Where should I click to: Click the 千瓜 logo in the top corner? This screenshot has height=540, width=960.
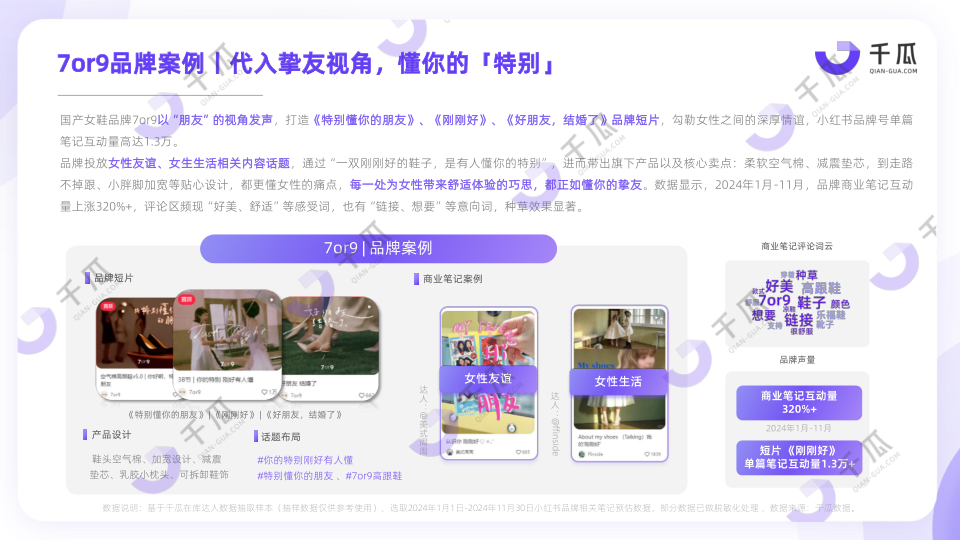866,58
